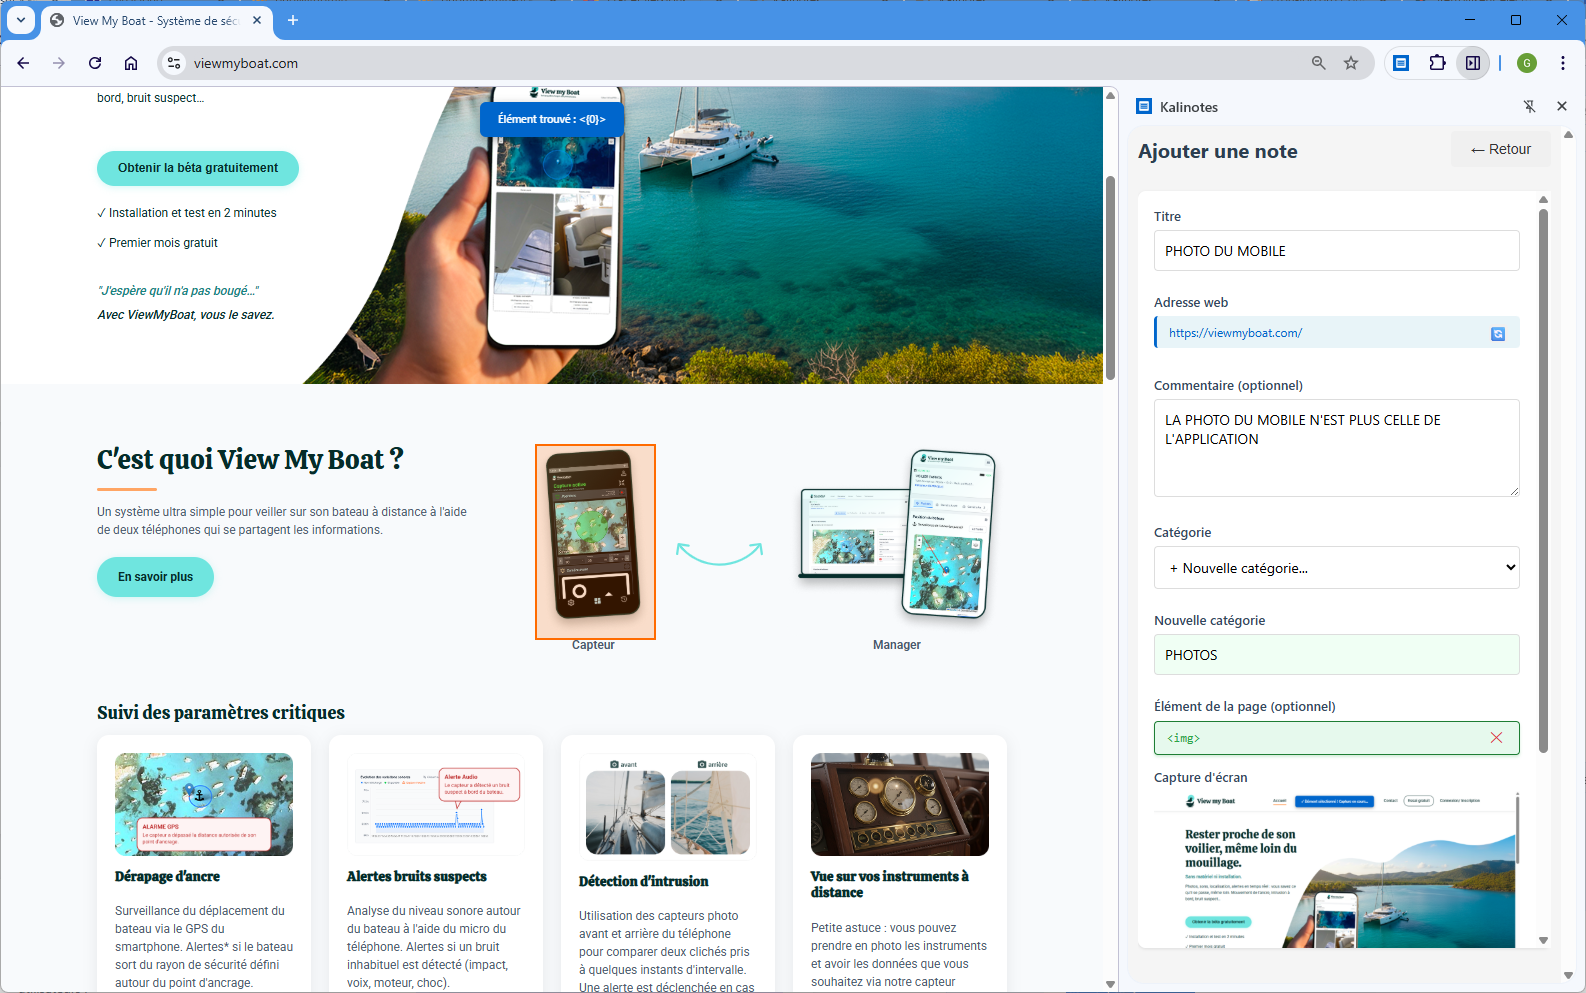Select the View My Boat tab

point(155,20)
